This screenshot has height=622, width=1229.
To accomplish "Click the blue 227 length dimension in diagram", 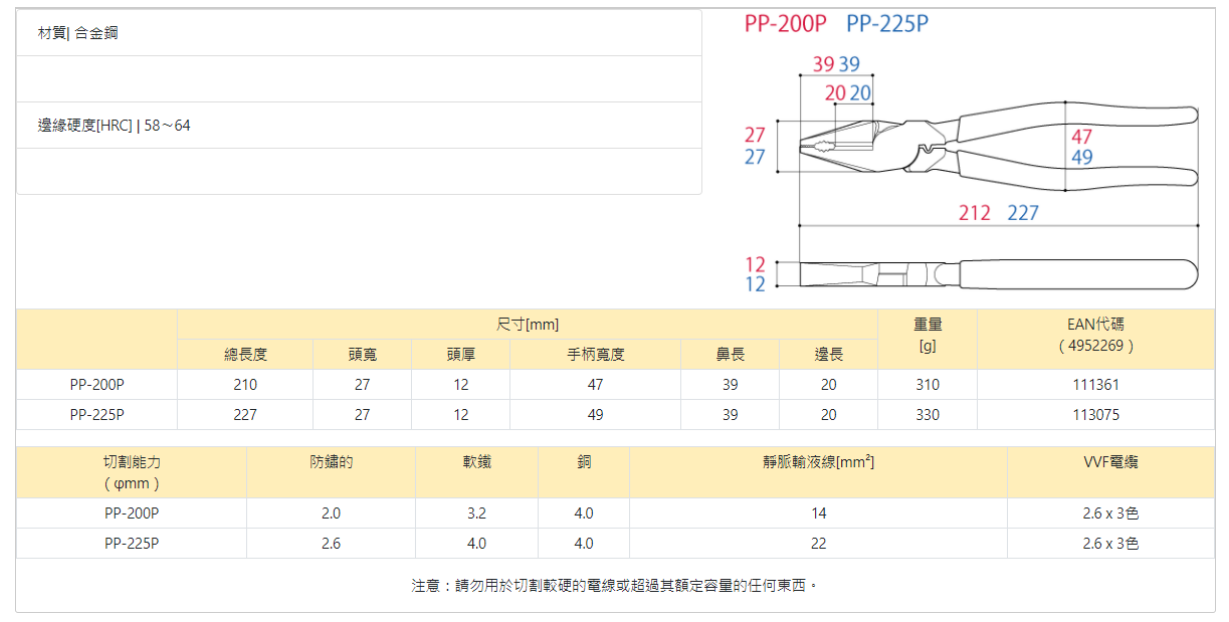I will click(x=1023, y=213).
